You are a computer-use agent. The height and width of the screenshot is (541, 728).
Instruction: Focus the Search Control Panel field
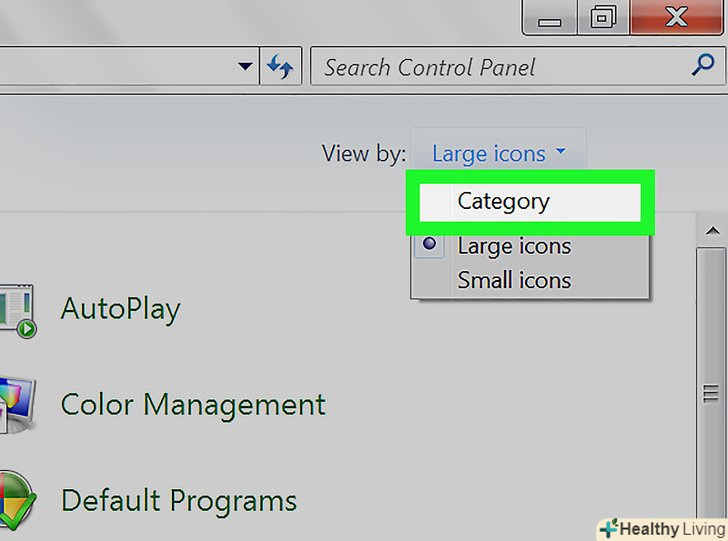point(500,68)
